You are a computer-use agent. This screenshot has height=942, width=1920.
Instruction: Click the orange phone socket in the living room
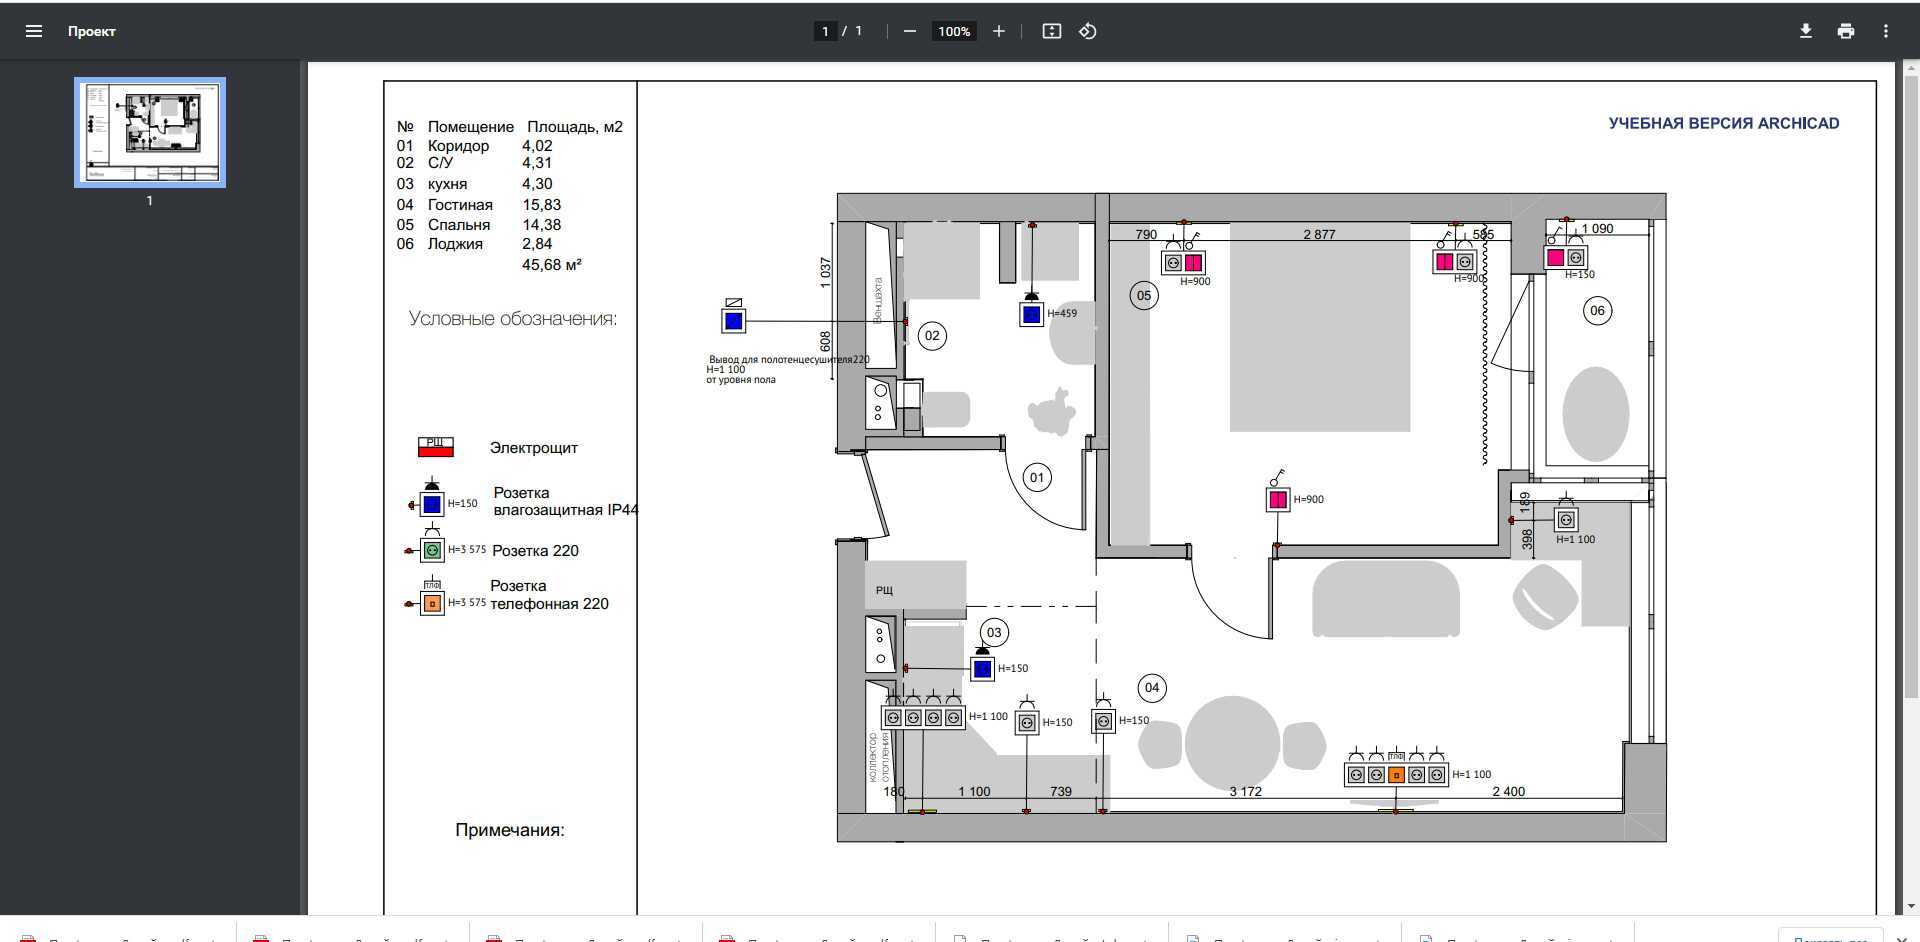(x=1396, y=775)
